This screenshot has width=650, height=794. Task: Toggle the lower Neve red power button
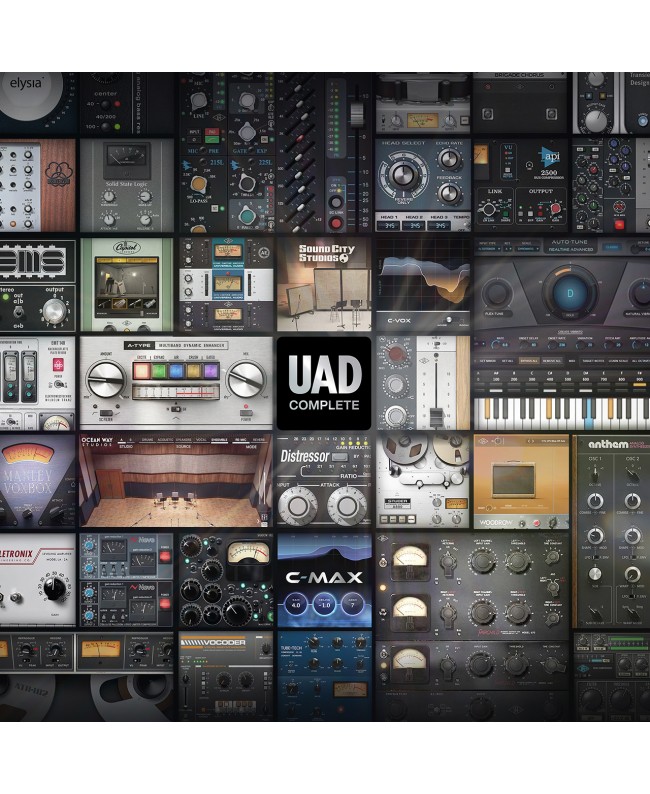pyautogui.click(x=165, y=604)
